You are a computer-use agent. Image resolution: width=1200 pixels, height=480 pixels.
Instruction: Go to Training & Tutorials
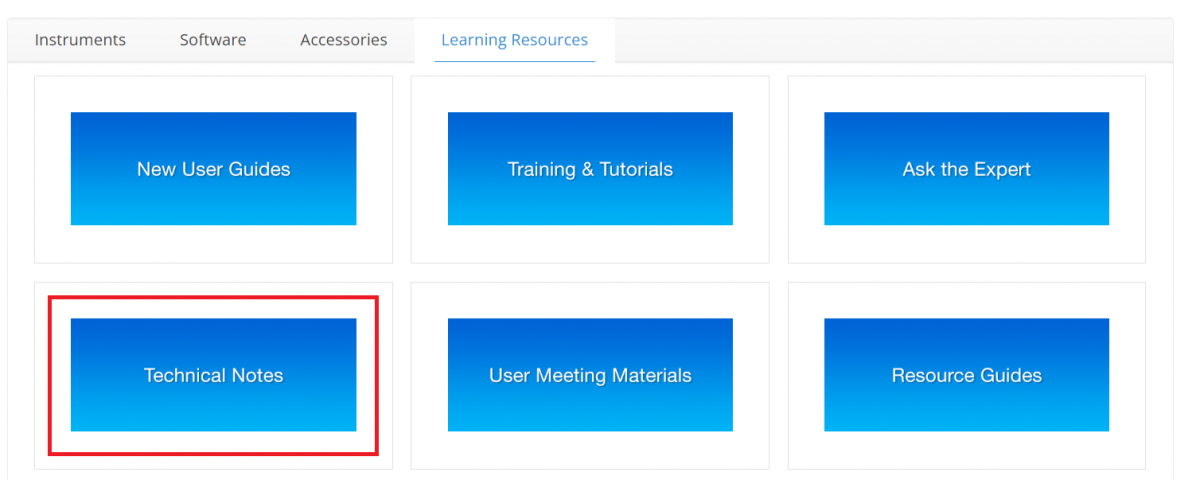tap(590, 168)
